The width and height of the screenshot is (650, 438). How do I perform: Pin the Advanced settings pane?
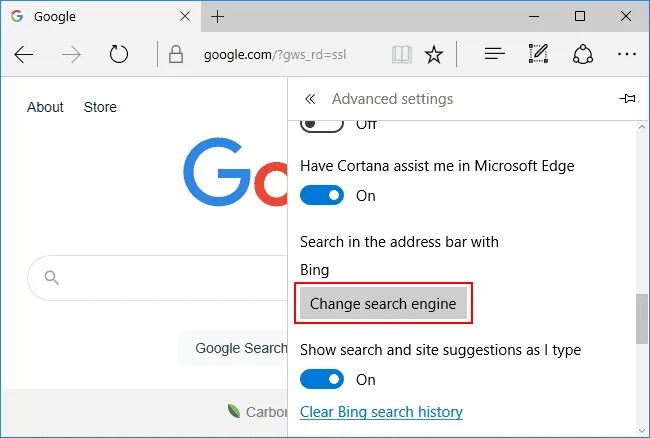pyautogui.click(x=627, y=99)
